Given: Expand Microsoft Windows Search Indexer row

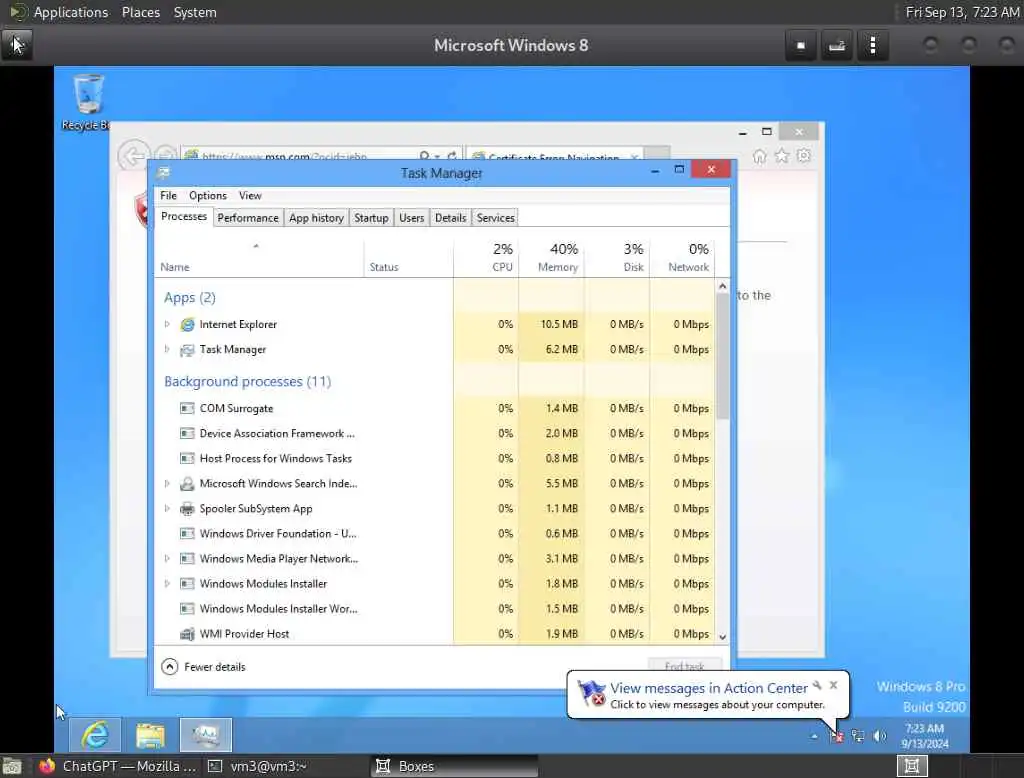Looking at the screenshot, I should pyautogui.click(x=167, y=484).
